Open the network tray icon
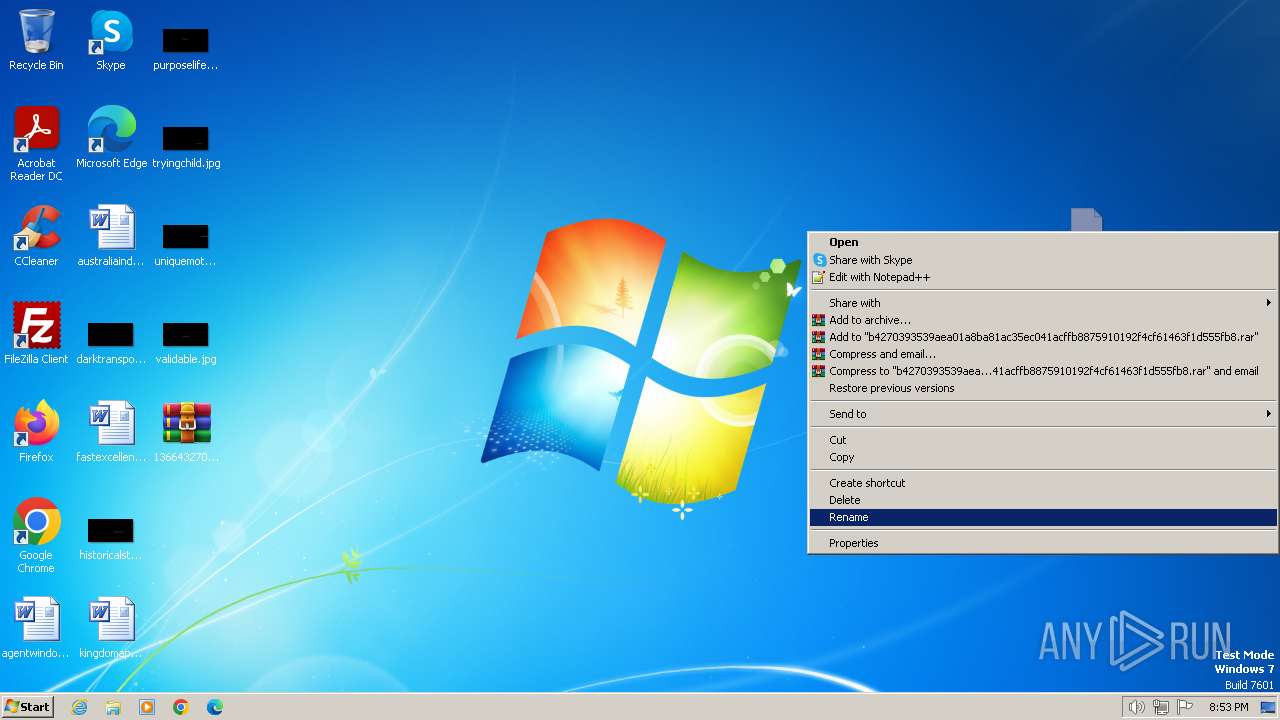 [1160, 707]
